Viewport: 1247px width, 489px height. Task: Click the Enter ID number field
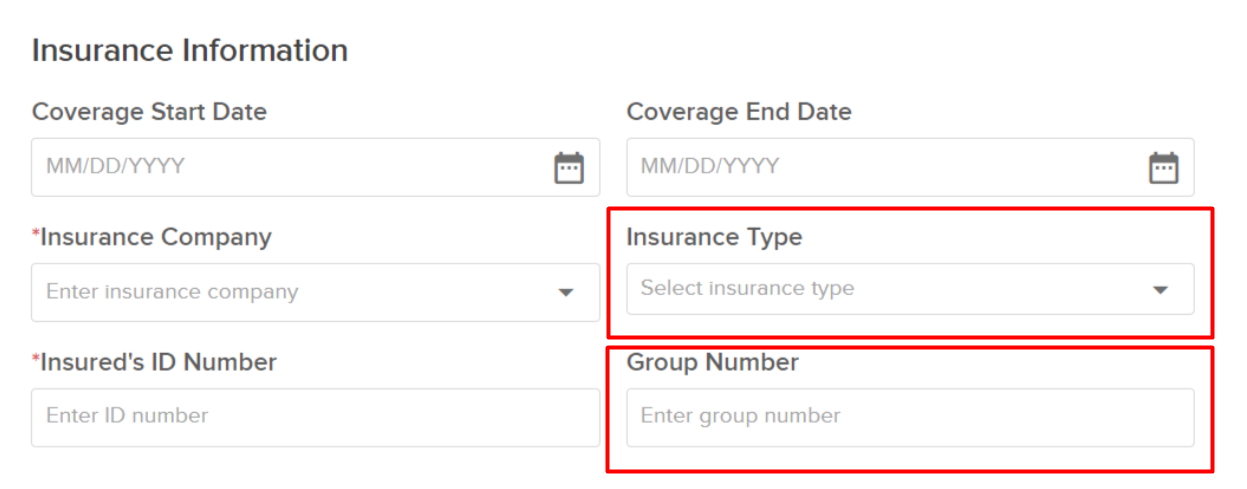(316, 417)
